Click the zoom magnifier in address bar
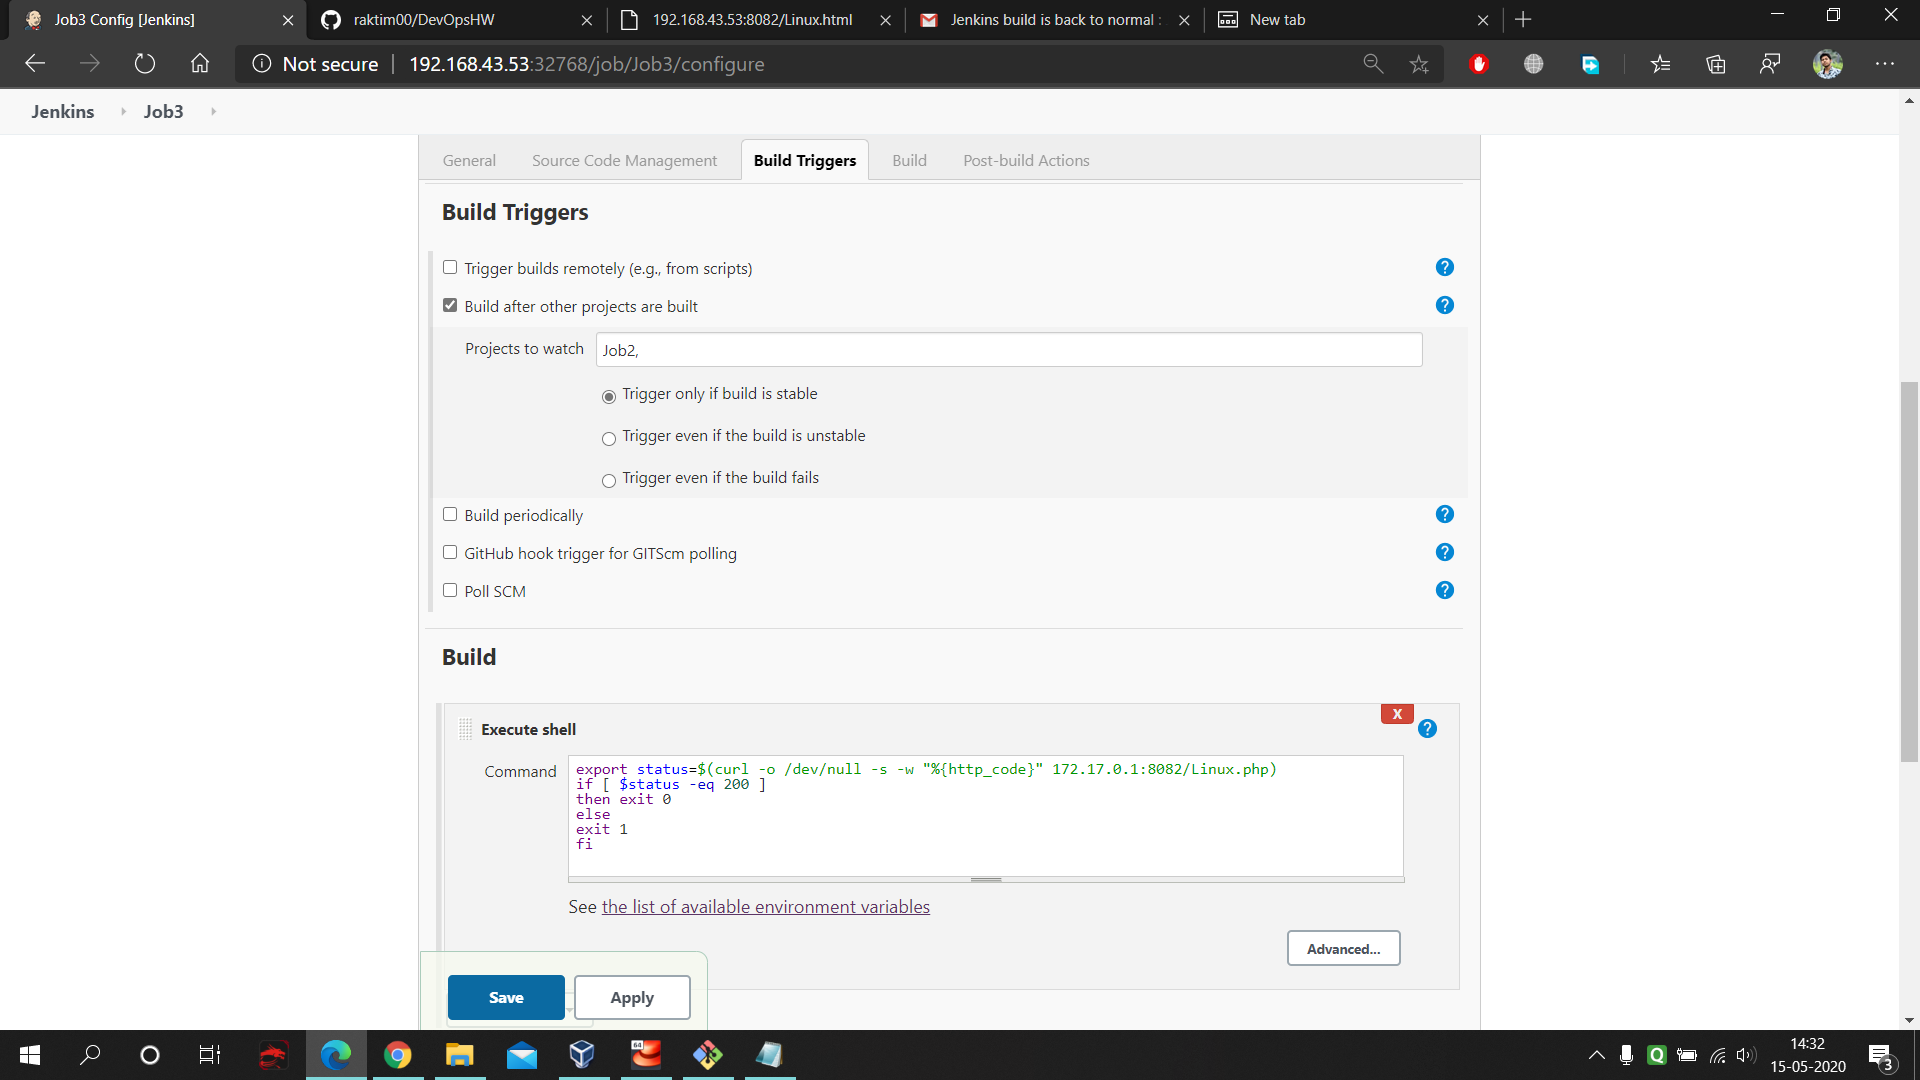The height and width of the screenshot is (1080, 1920). tap(1373, 64)
